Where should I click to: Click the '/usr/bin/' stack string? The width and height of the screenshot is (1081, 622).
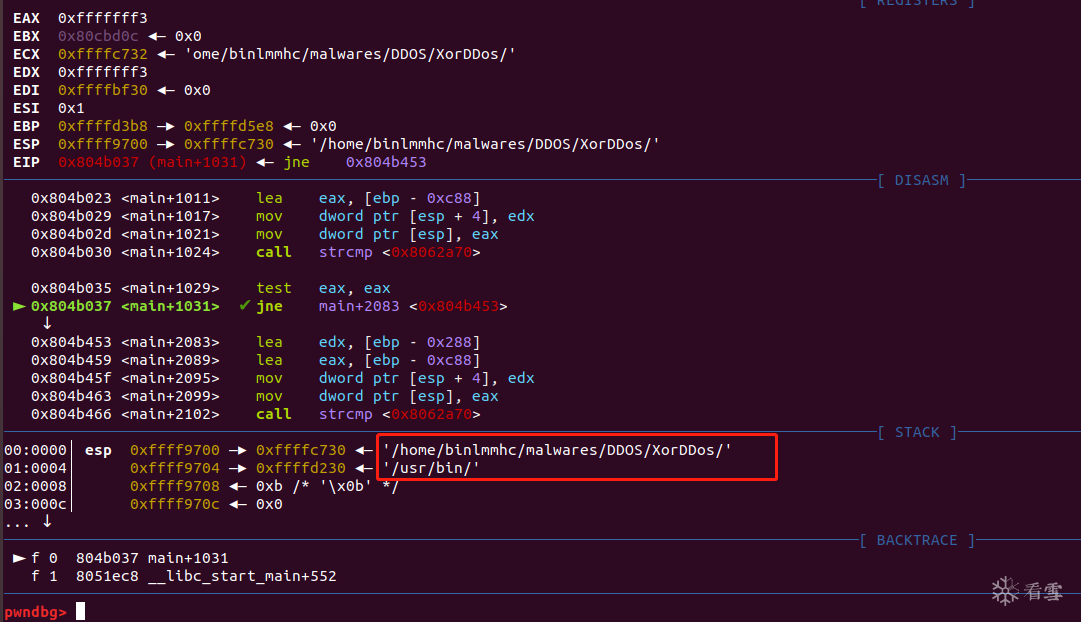coord(432,468)
